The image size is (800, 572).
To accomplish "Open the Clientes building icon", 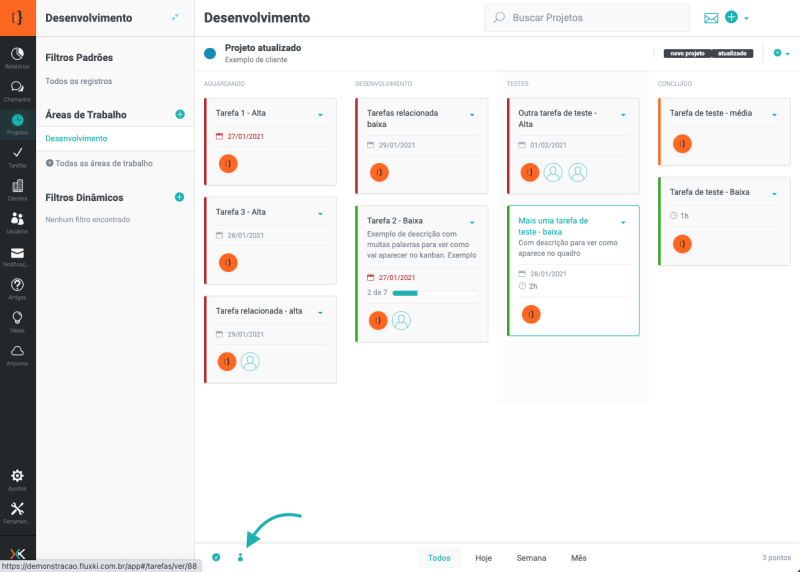I will click(x=17, y=187).
